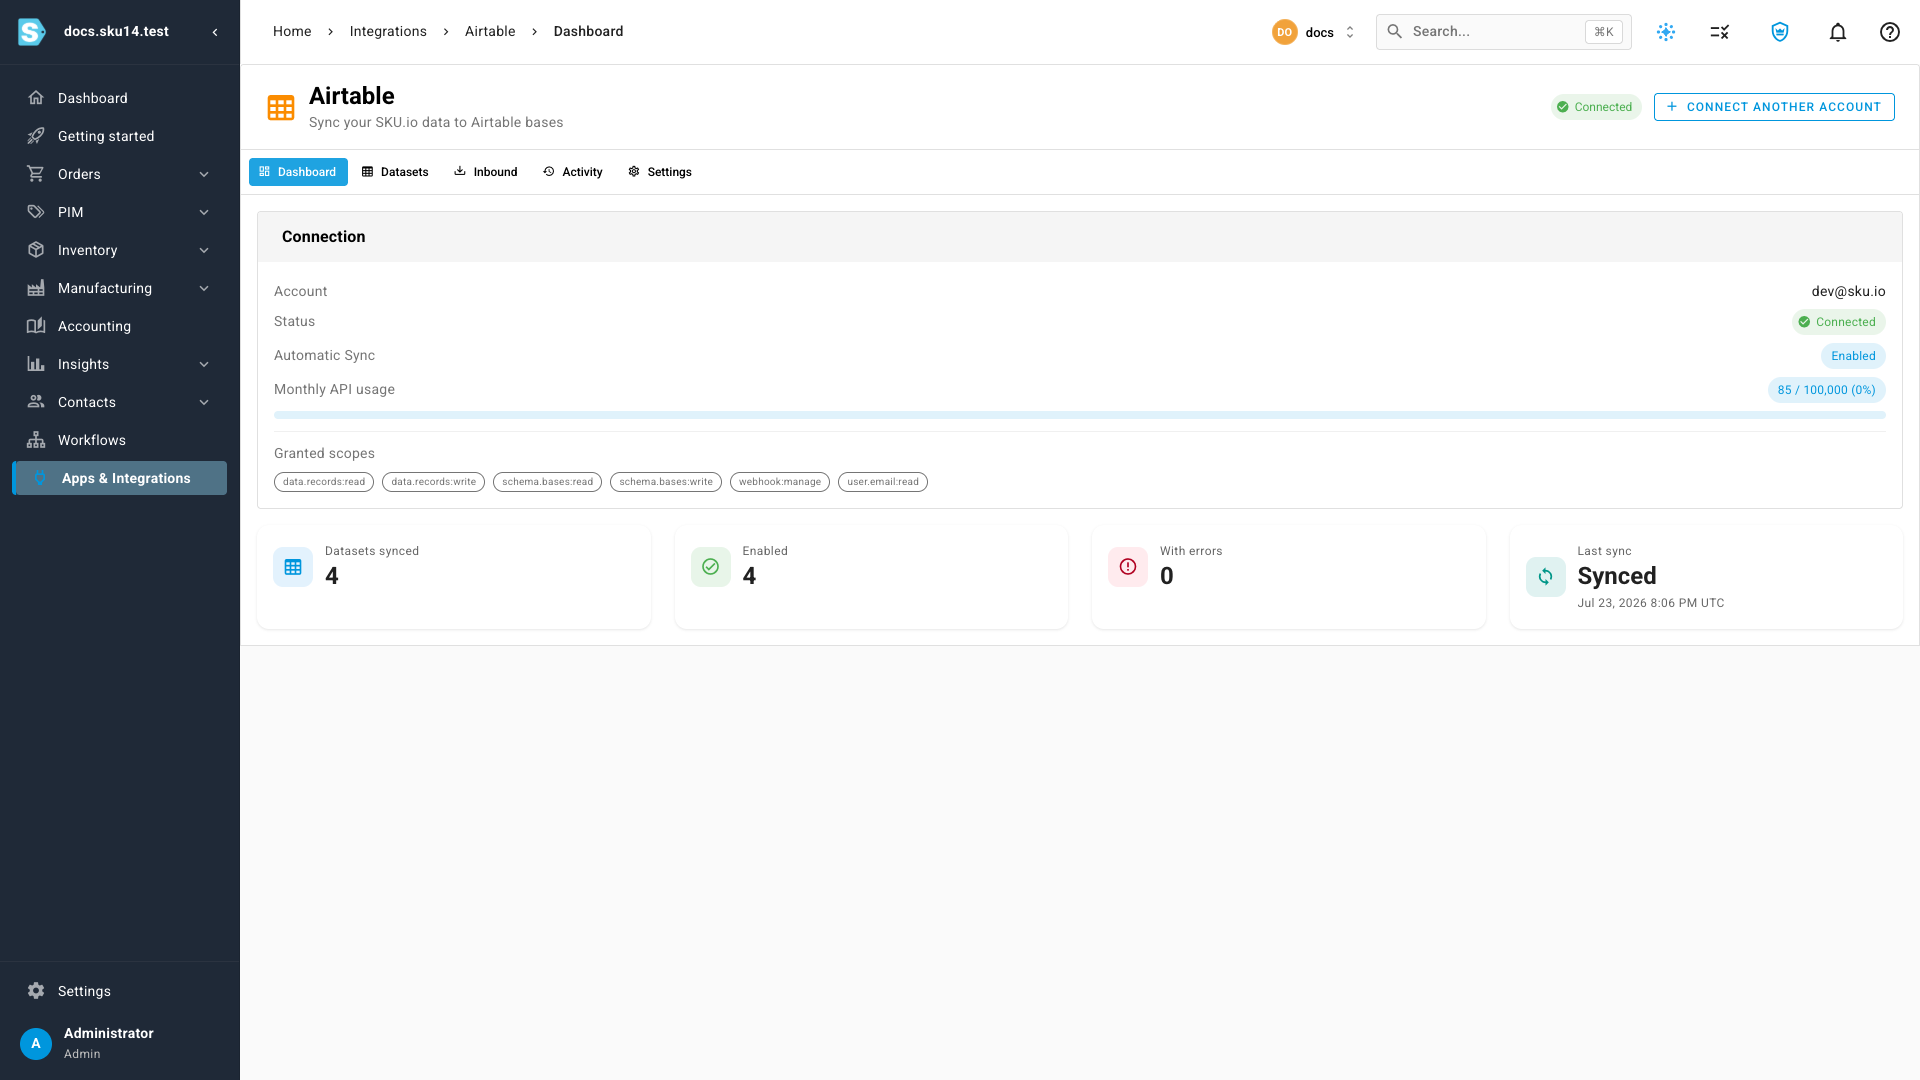Click the Monthly API usage progress bar
Screen dimensions: 1920x1080
pos(1080,415)
